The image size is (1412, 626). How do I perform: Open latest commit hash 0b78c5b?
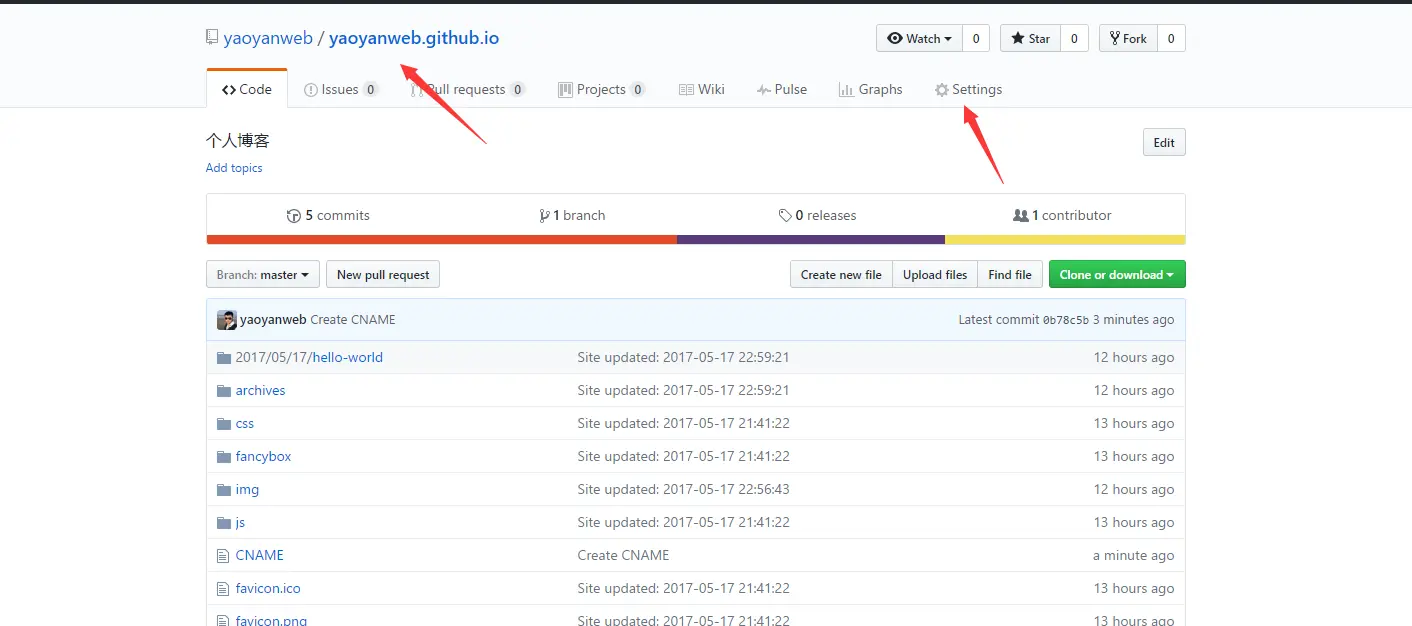[x=1066, y=320]
